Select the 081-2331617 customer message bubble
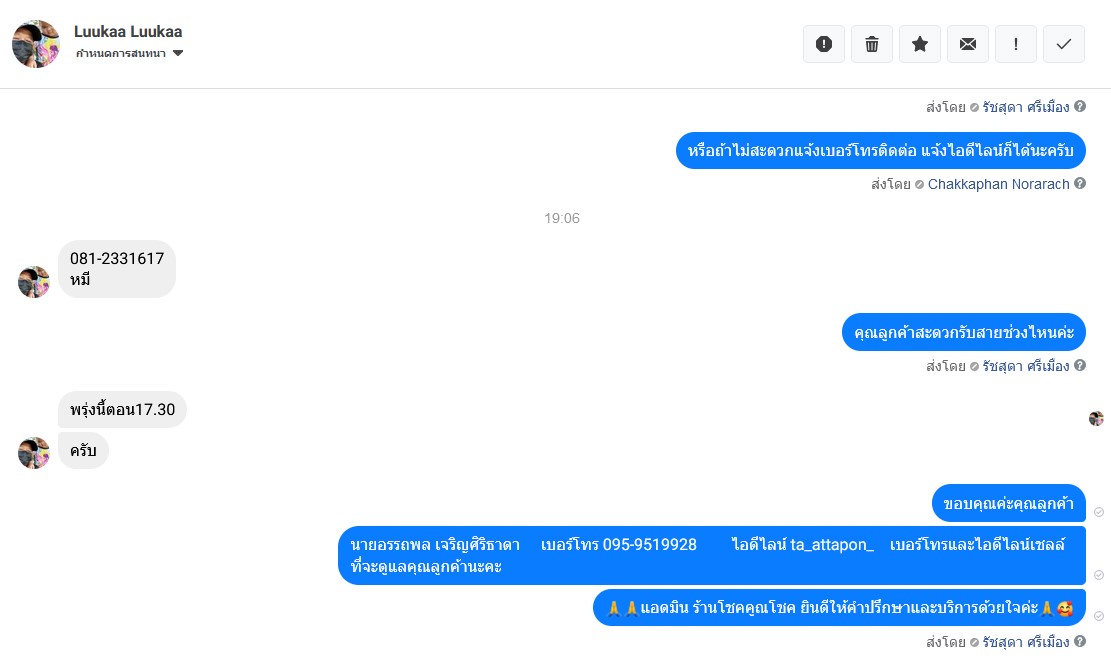 click(x=117, y=269)
